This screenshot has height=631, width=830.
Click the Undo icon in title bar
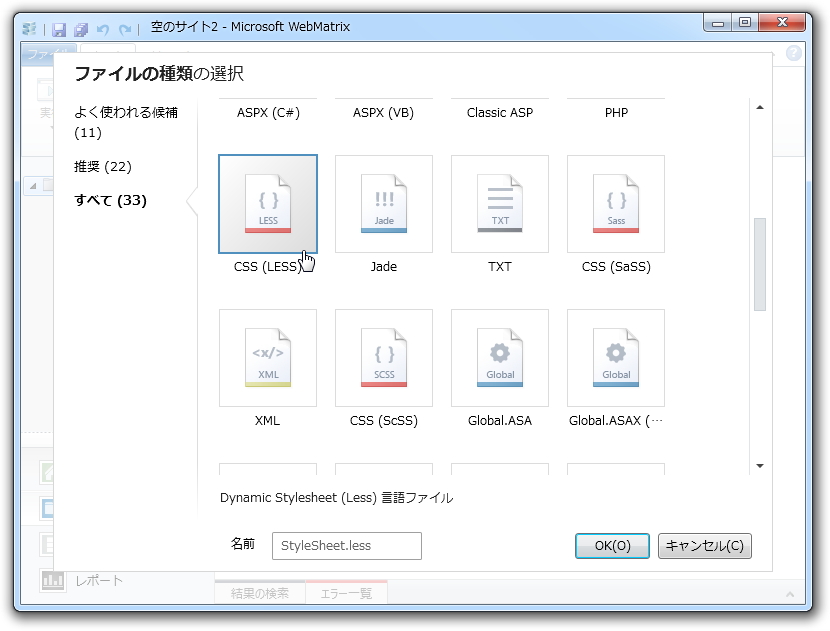(x=103, y=29)
